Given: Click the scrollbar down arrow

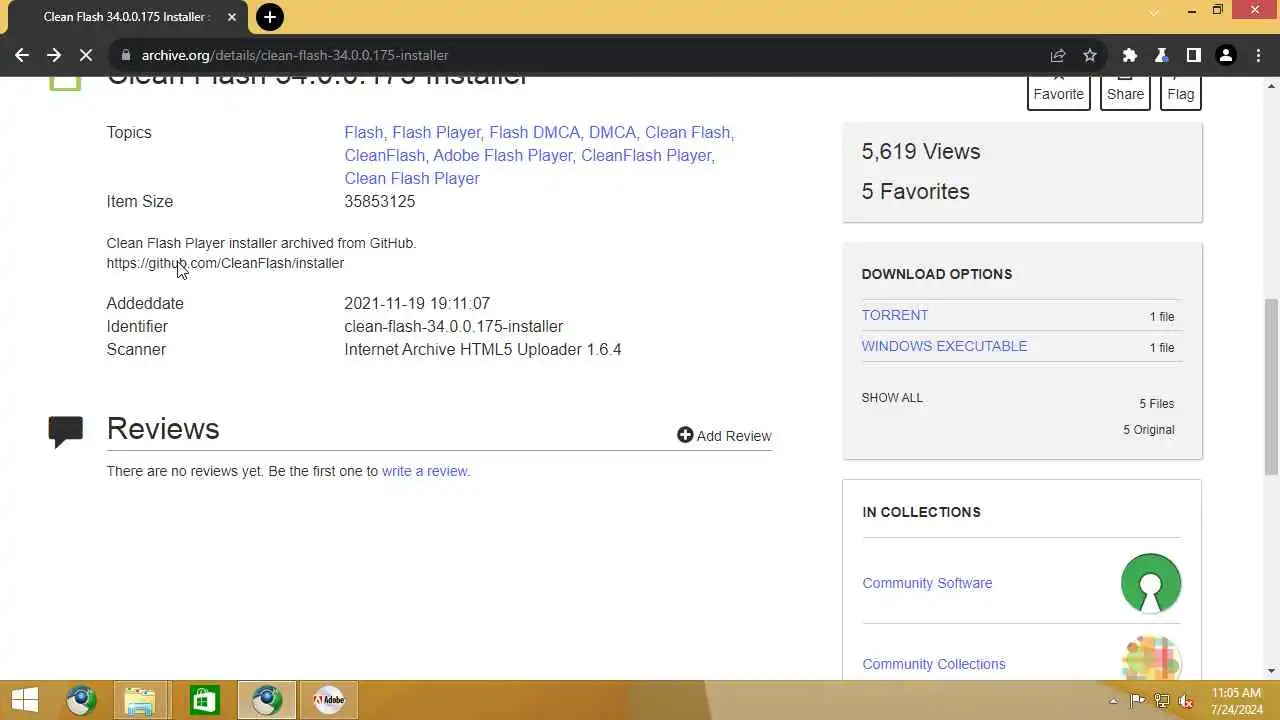Looking at the screenshot, I should click(x=1271, y=671).
